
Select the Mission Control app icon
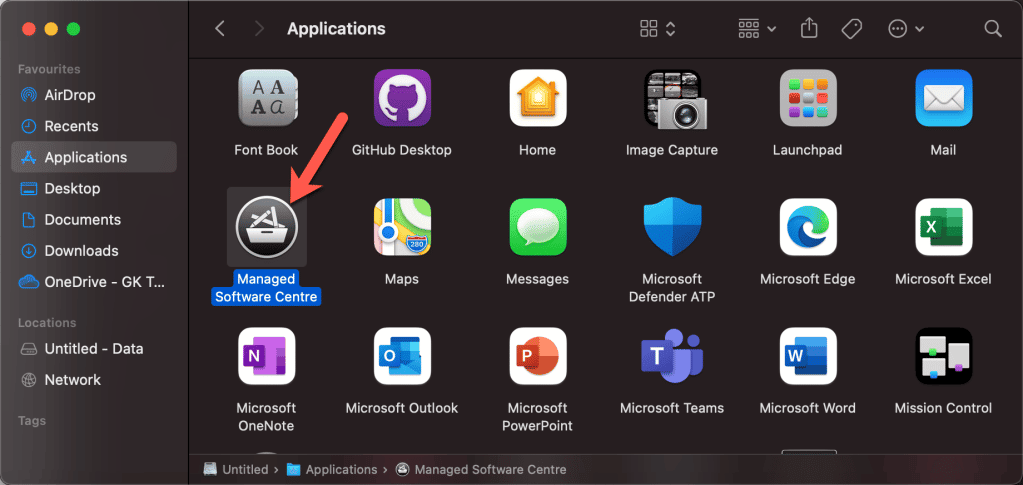coord(943,356)
